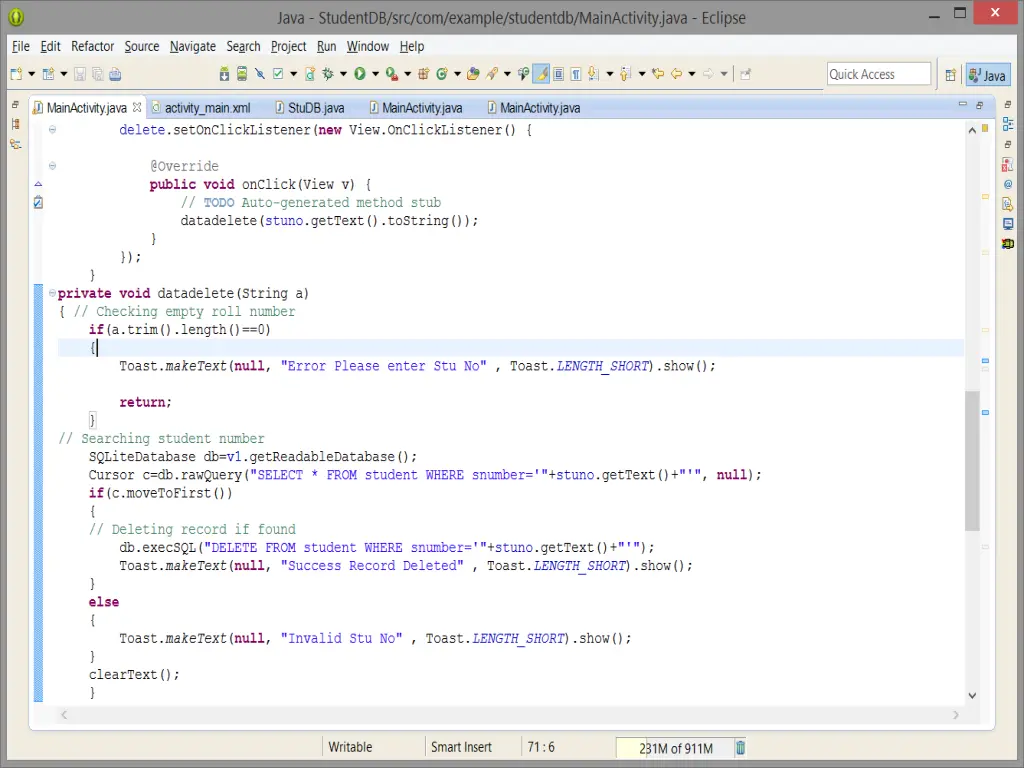Click the New Android XML file icon
This screenshot has width=1024, height=768.
[310, 74]
